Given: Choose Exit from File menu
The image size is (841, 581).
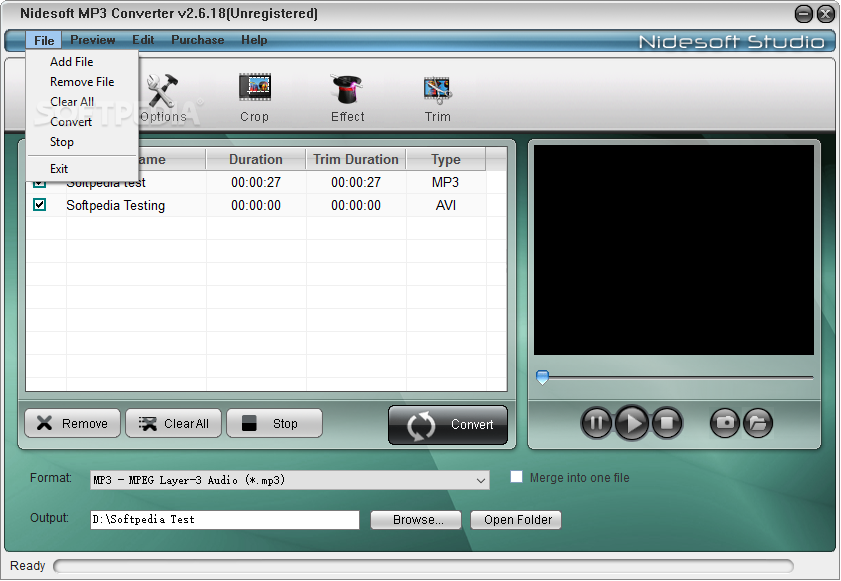Looking at the screenshot, I should [82, 168].
